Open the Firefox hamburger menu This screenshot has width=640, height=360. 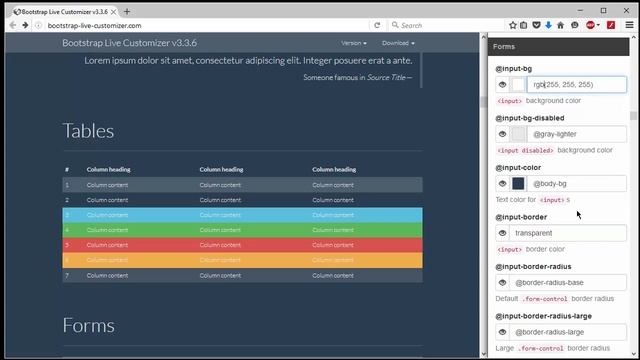[629, 25]
